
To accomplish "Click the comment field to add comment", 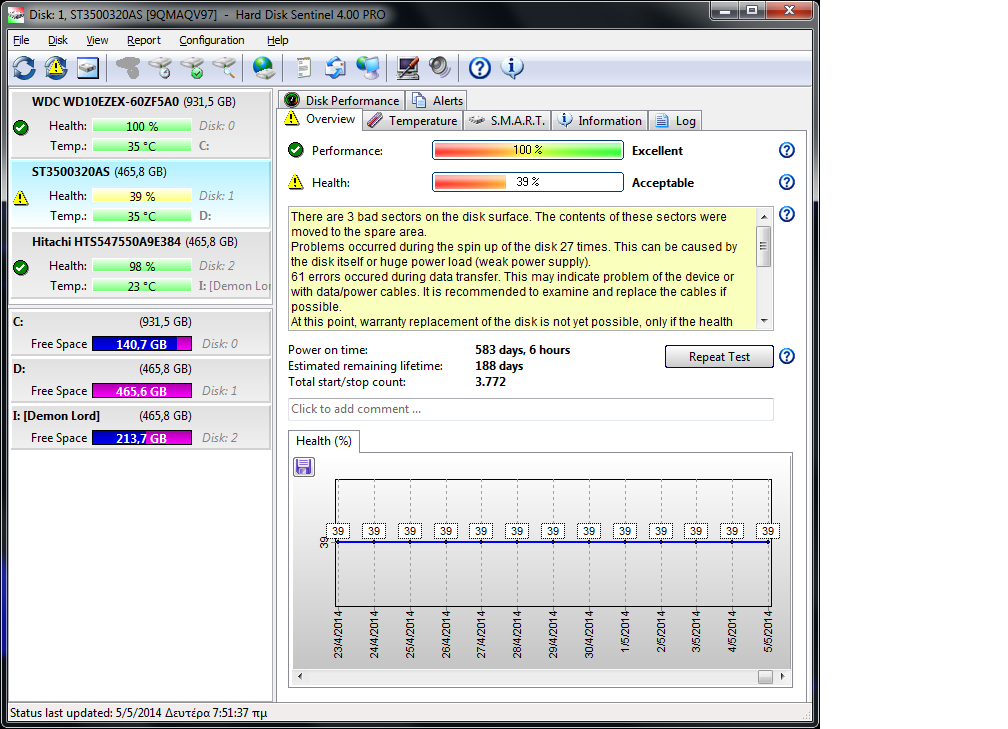I will tap(530, 409).
